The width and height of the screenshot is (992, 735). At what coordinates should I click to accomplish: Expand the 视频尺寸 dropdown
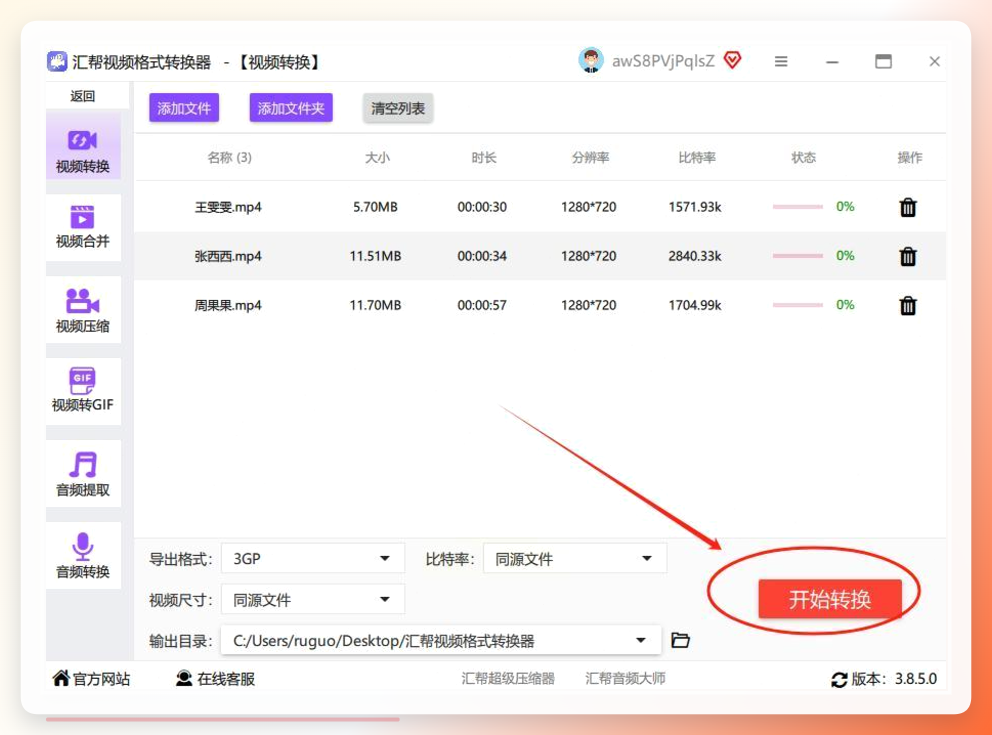pyautogui.click(x=313, y=600)
